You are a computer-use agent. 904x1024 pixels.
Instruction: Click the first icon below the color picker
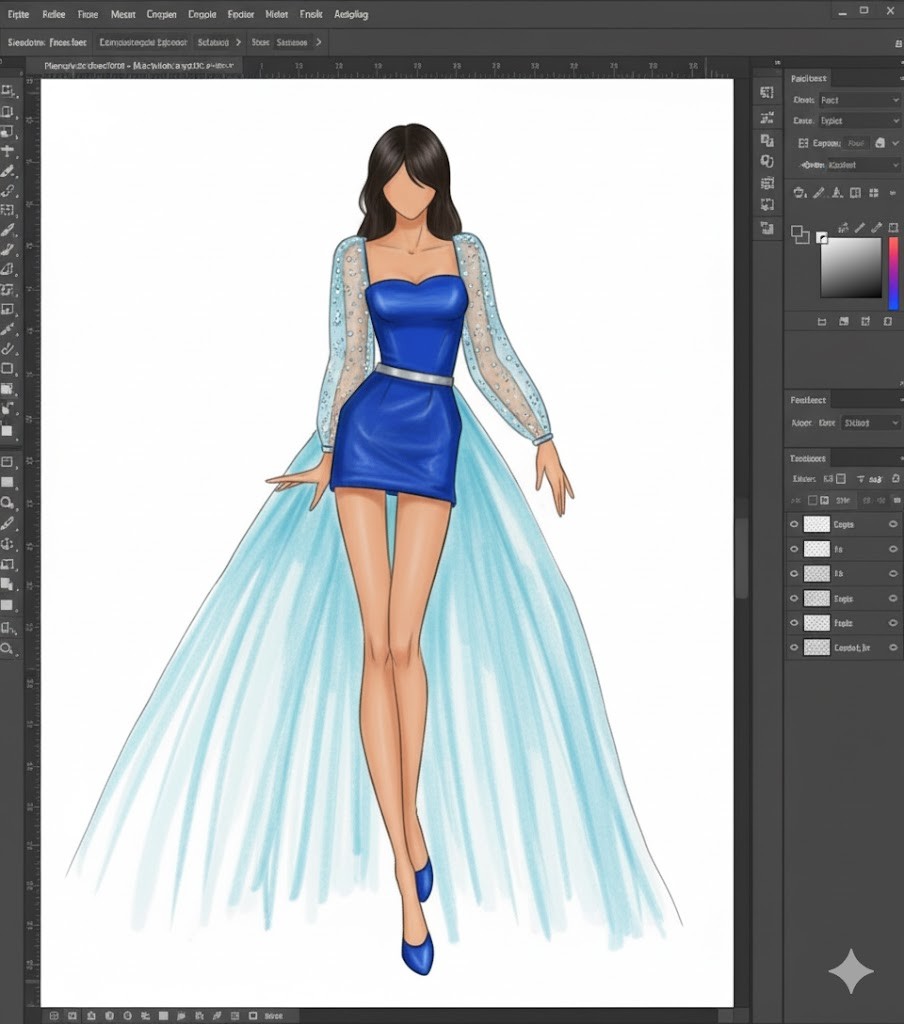coord(822,322)
